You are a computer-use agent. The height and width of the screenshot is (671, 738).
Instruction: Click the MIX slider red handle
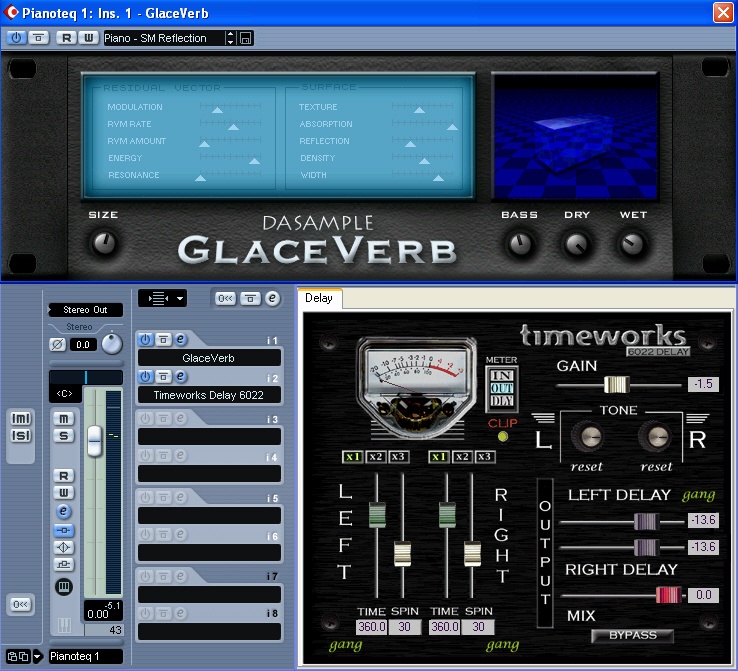(x=668, y=595)
